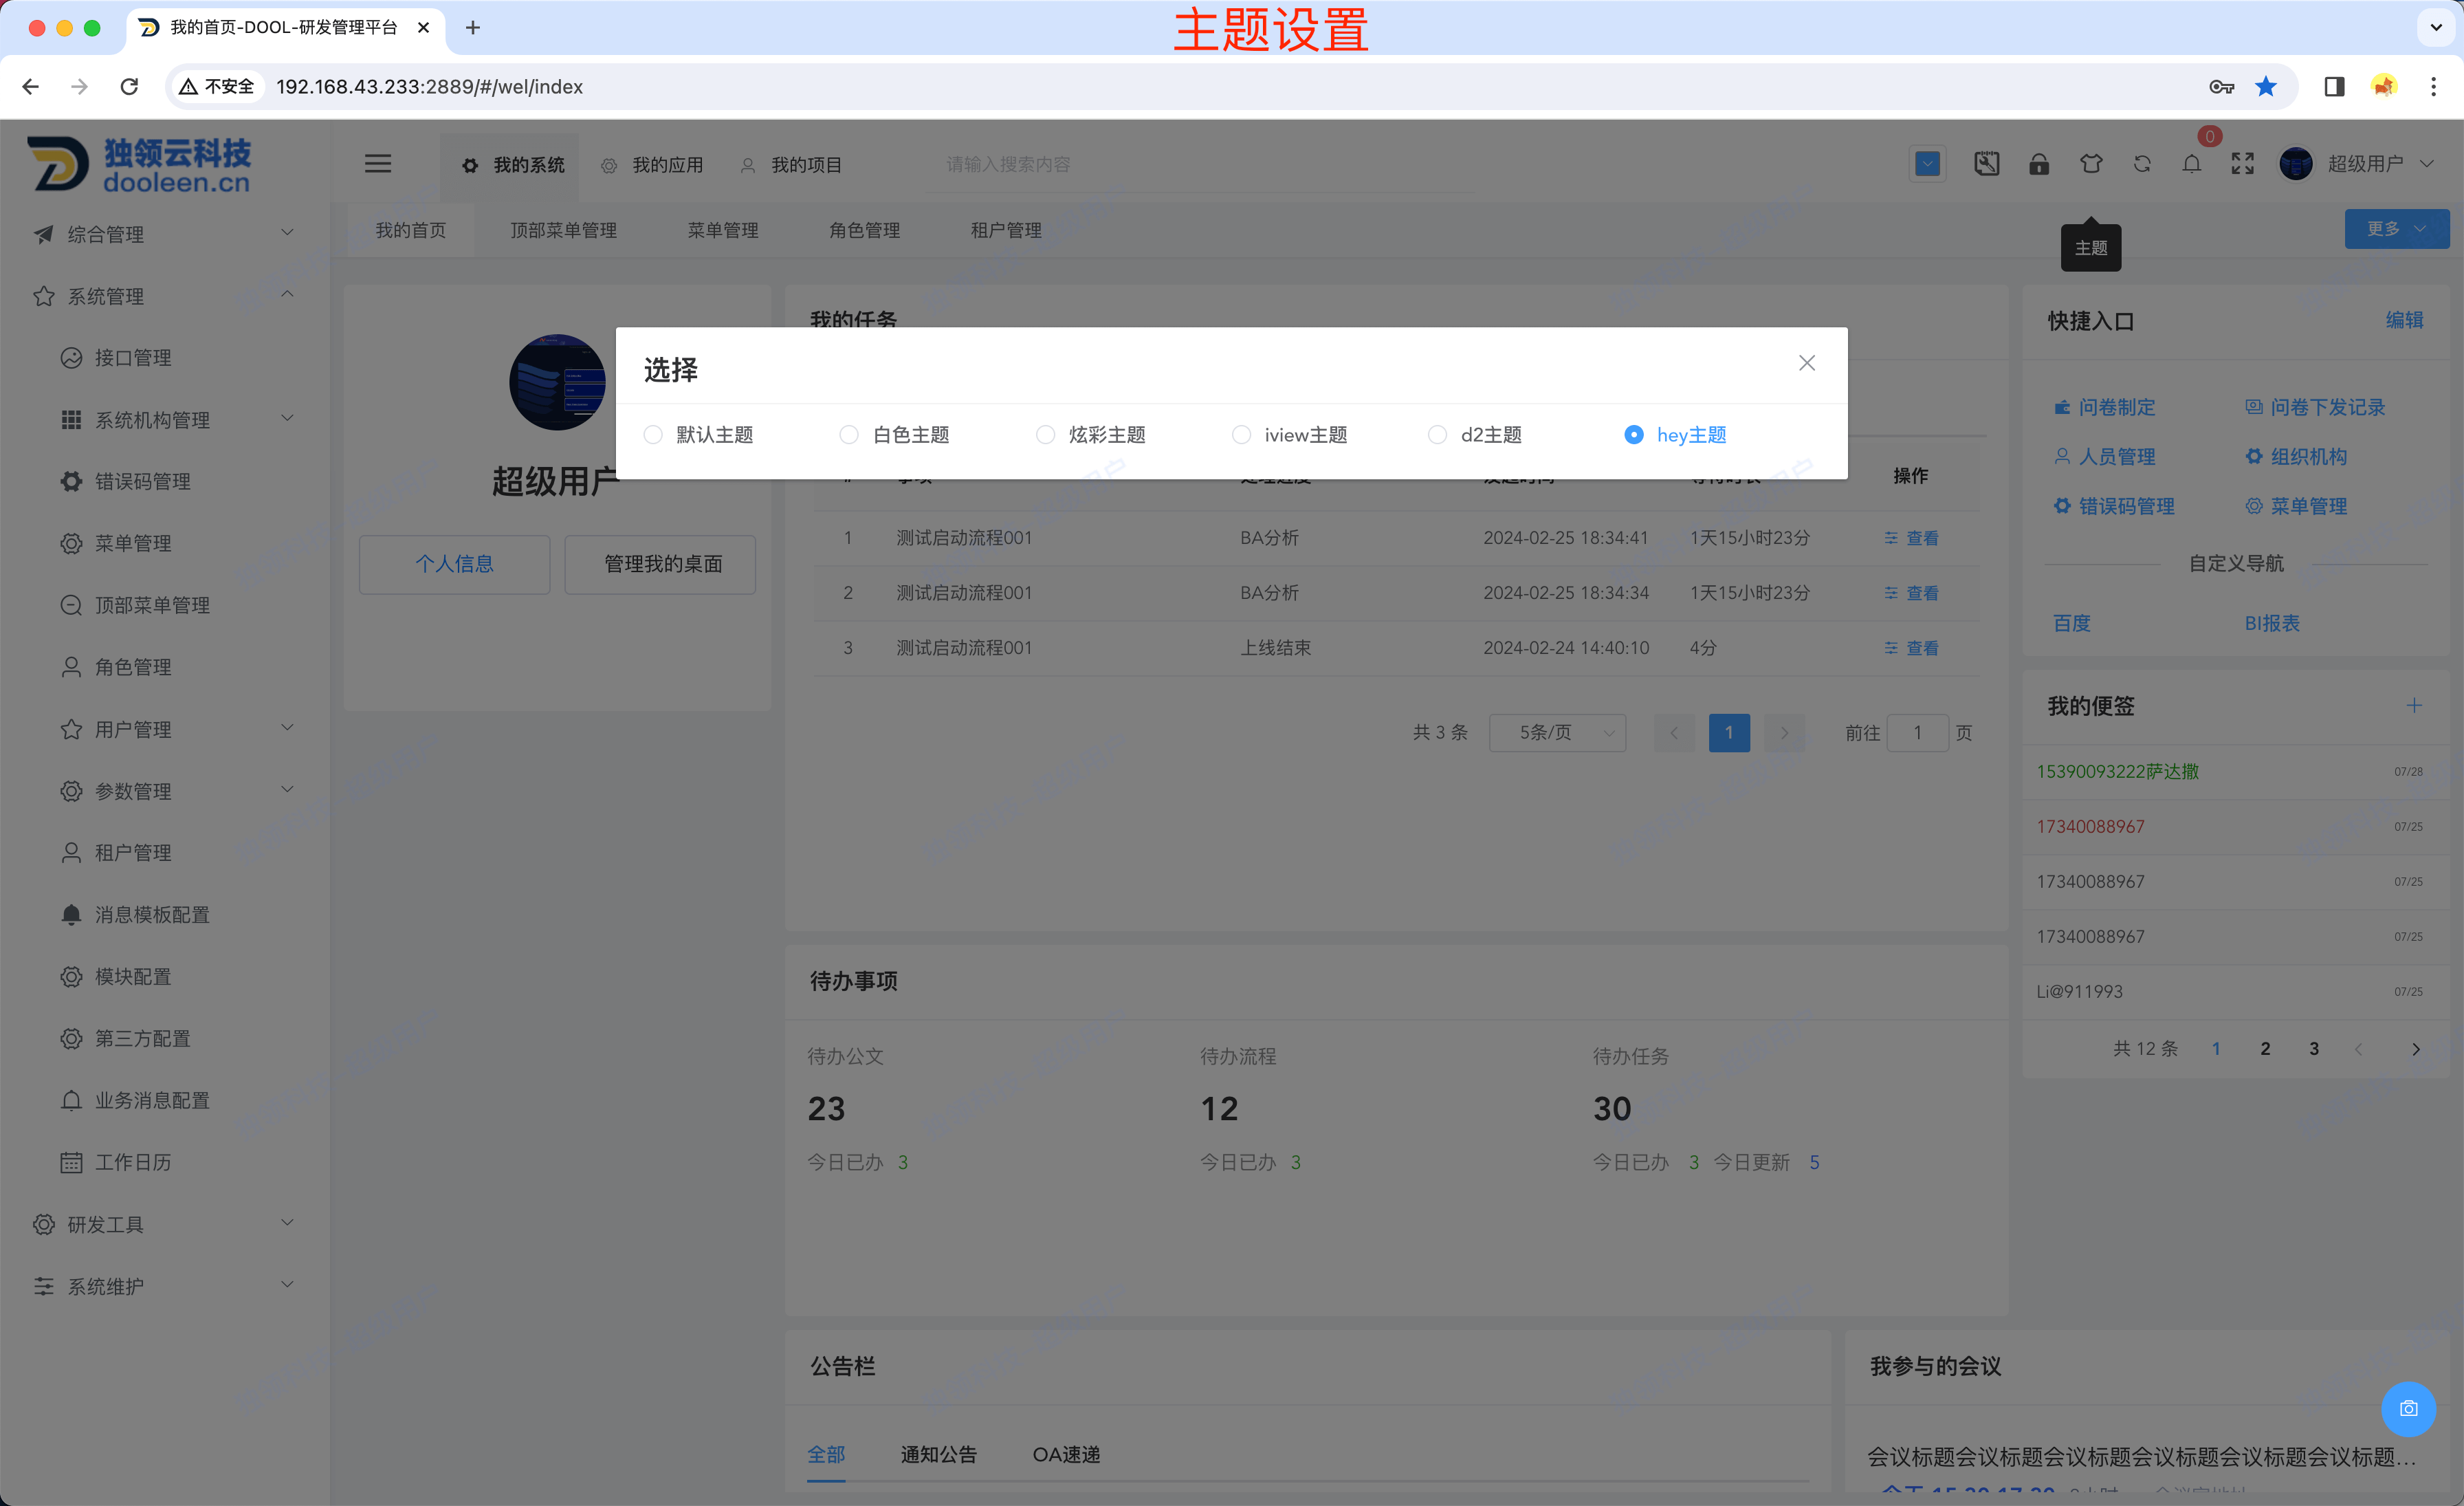Close the 选择 theme dialog
Image resolution: width=2464 pixels, height=1506 pixels.
coord(1806,363)
